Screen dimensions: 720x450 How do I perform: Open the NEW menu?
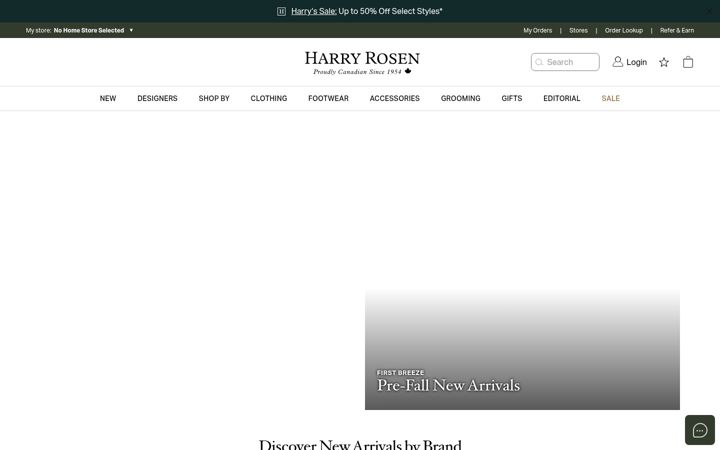click(x=108, y=98)
